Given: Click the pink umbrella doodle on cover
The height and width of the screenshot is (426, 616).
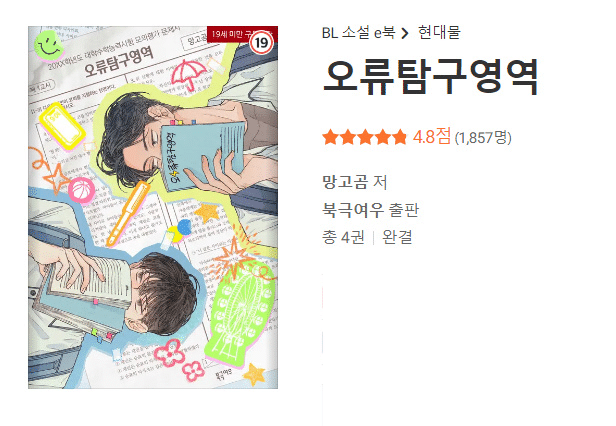Looking at the screenshot, I should point(189,74).
